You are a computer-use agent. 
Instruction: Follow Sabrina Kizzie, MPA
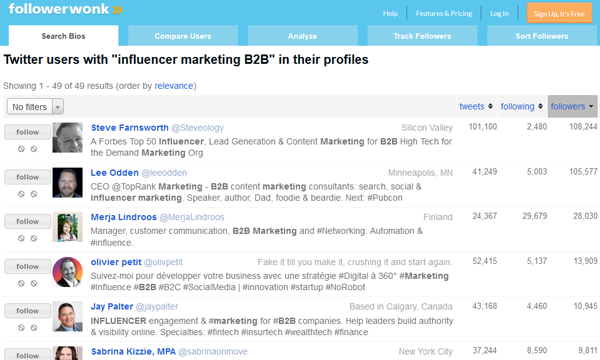[28, 355]
